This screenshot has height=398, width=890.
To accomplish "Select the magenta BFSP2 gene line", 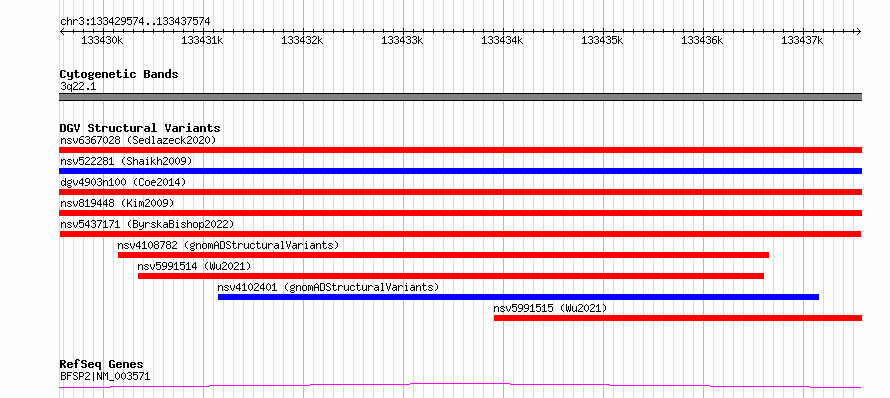I will click(460, 386).
